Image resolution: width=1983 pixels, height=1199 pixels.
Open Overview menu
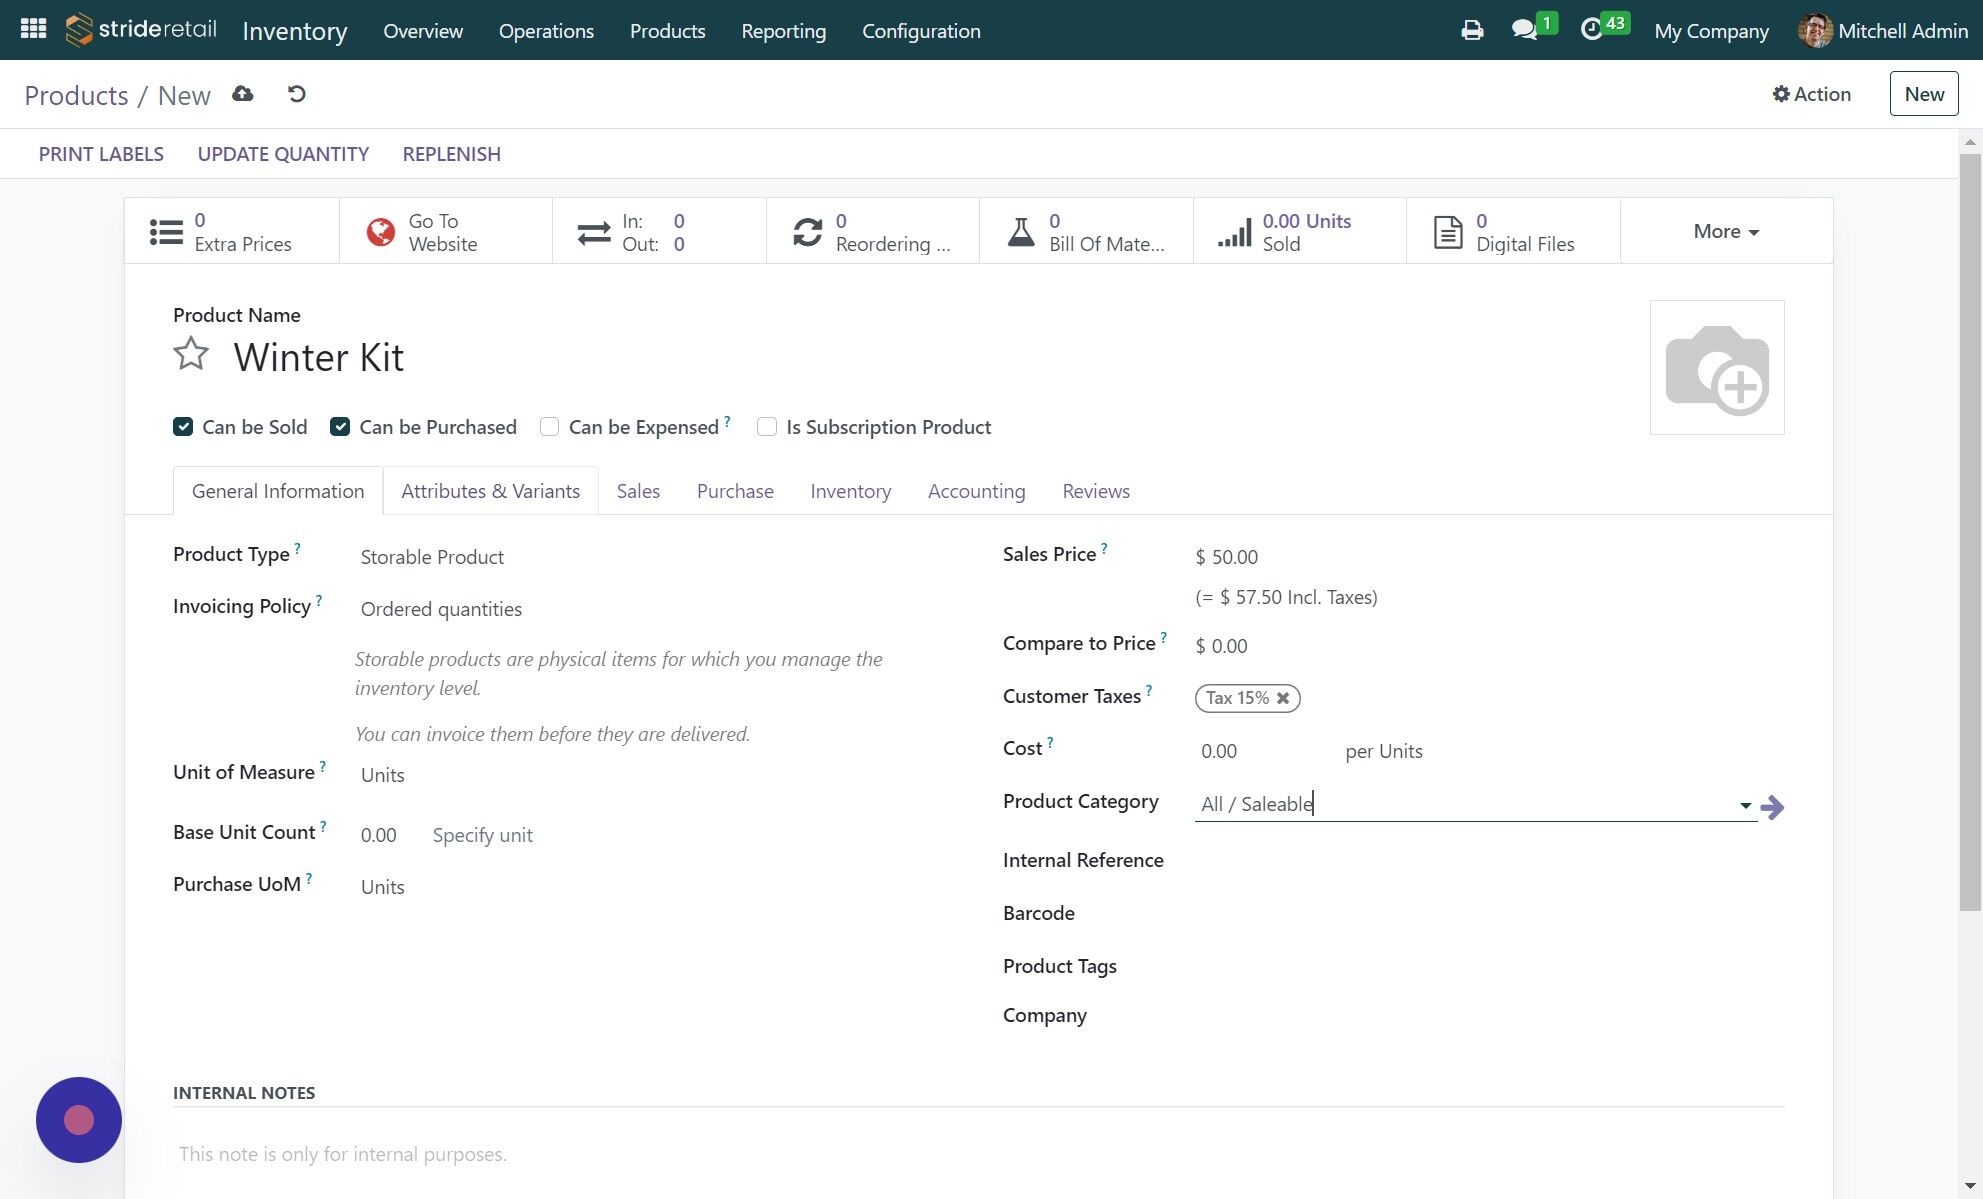(x=423, y=30)
